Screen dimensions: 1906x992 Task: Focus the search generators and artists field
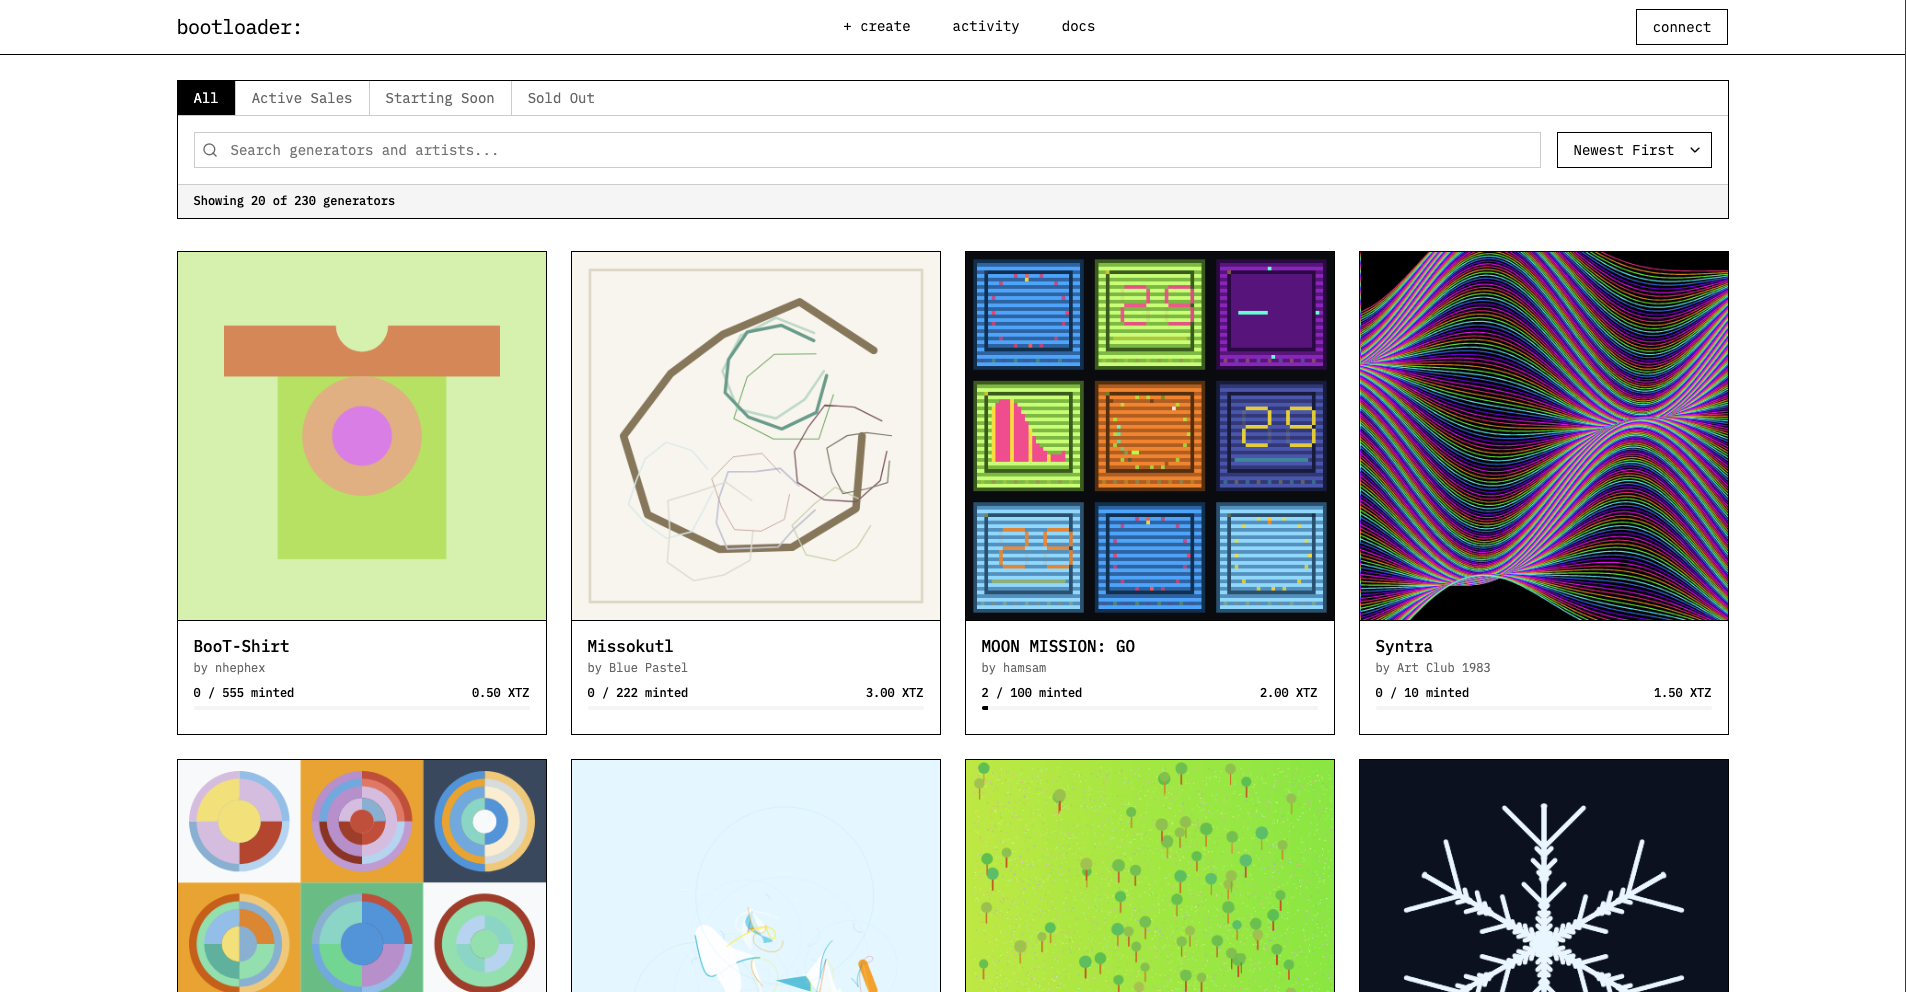click(867, 150)
